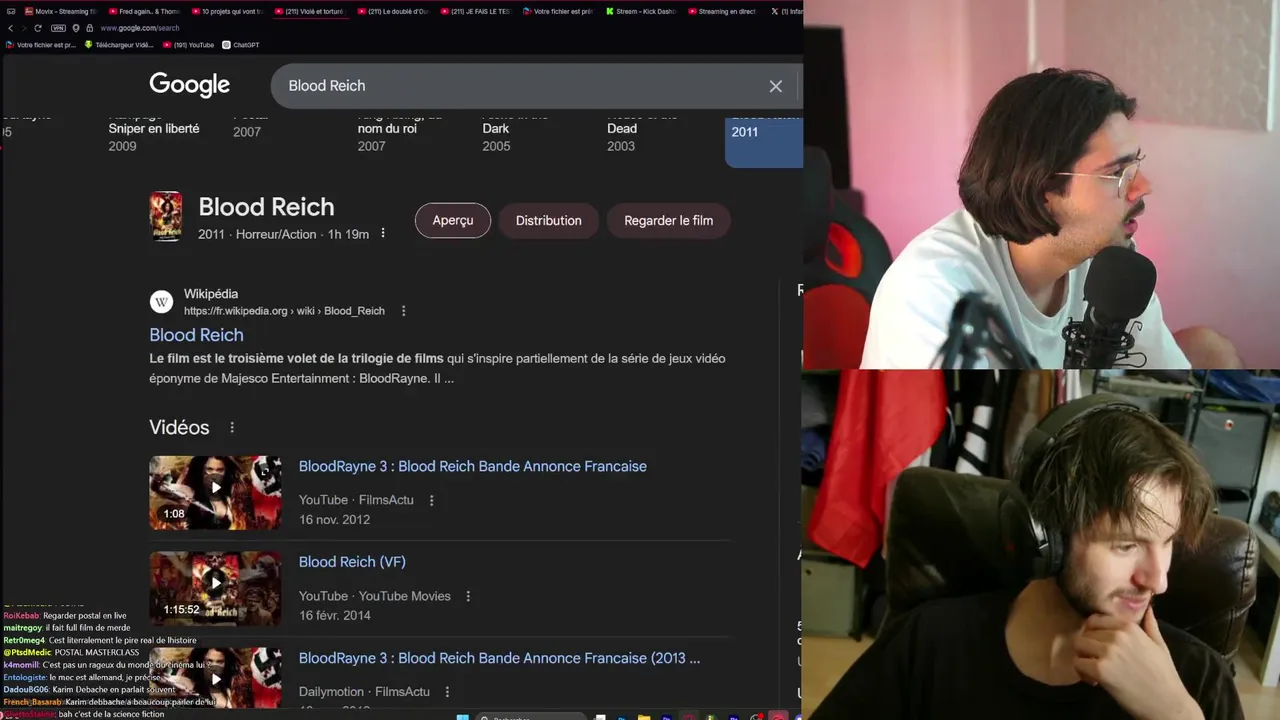The height and width of the screenshot is (720, 1280).
Task: Switch to Violé et torturé tab
Action: [x=310, y=11]
